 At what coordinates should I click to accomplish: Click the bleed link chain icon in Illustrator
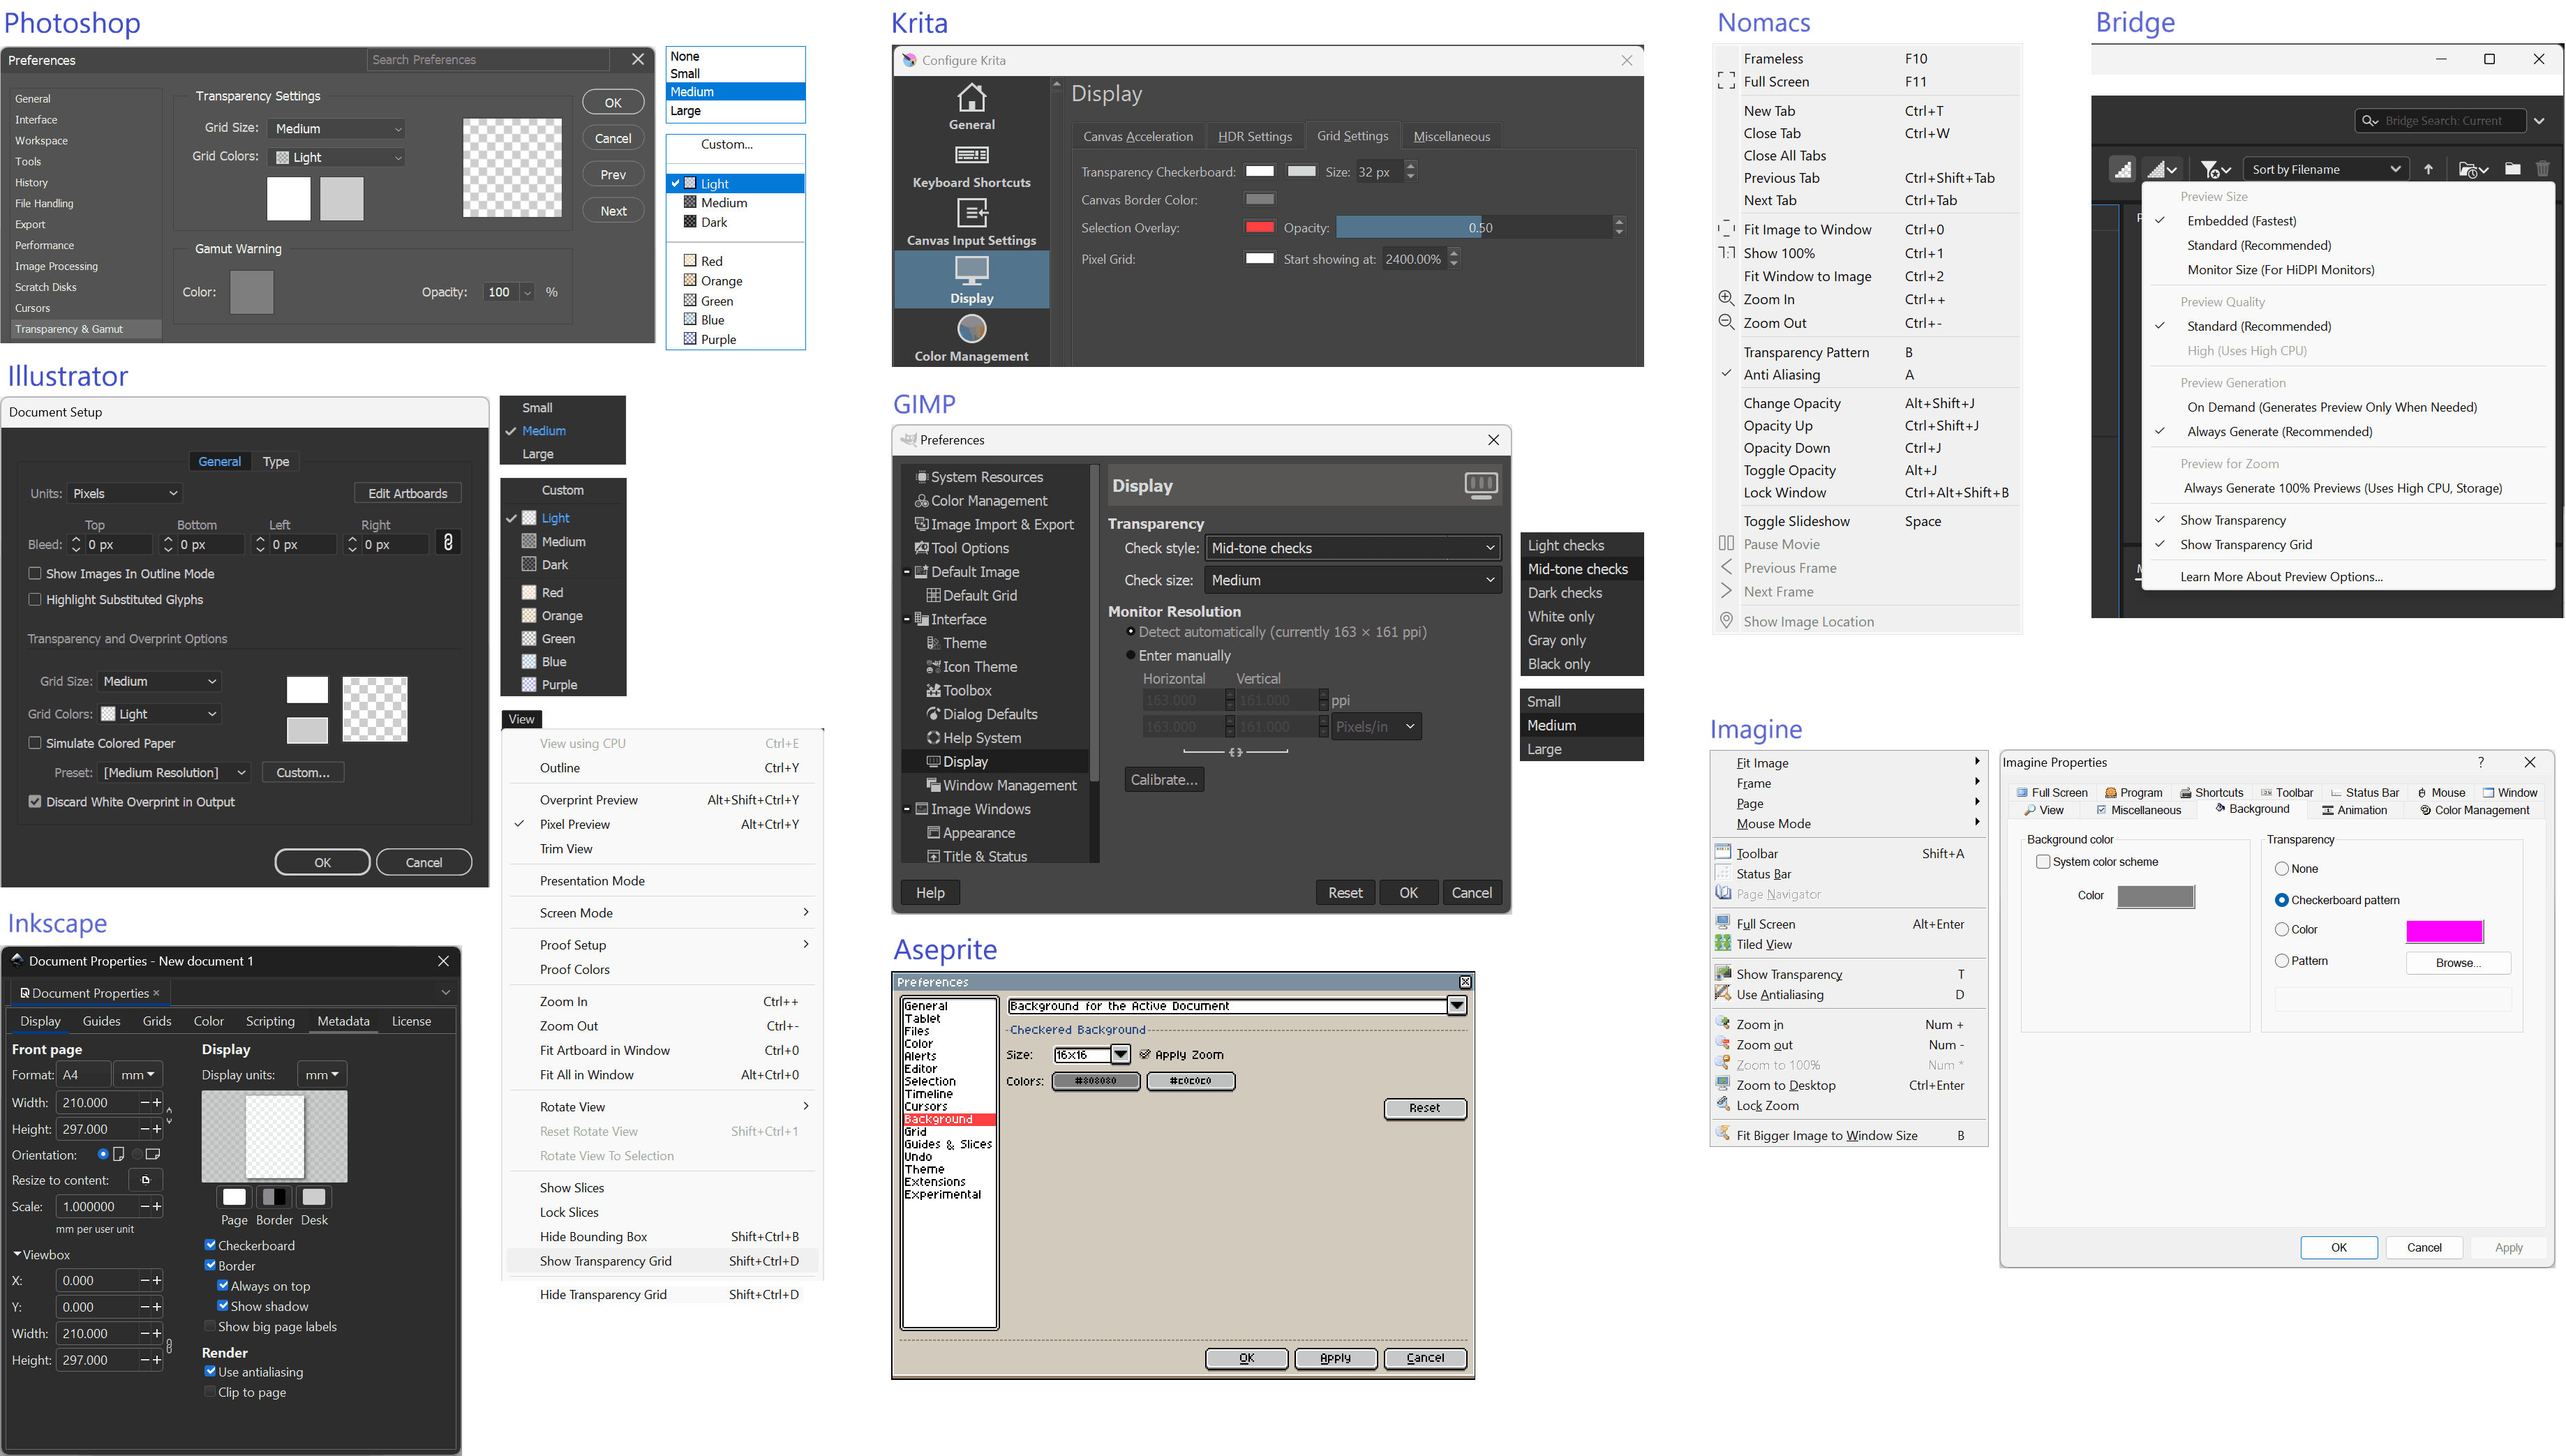pos(448,543)
